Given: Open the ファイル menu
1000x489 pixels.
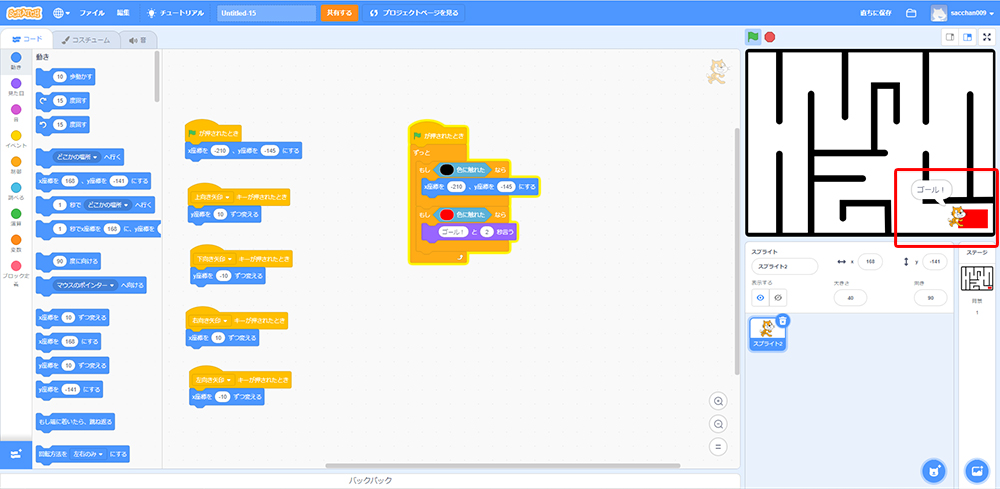Looking at the screenshot, I should [91, 13].
